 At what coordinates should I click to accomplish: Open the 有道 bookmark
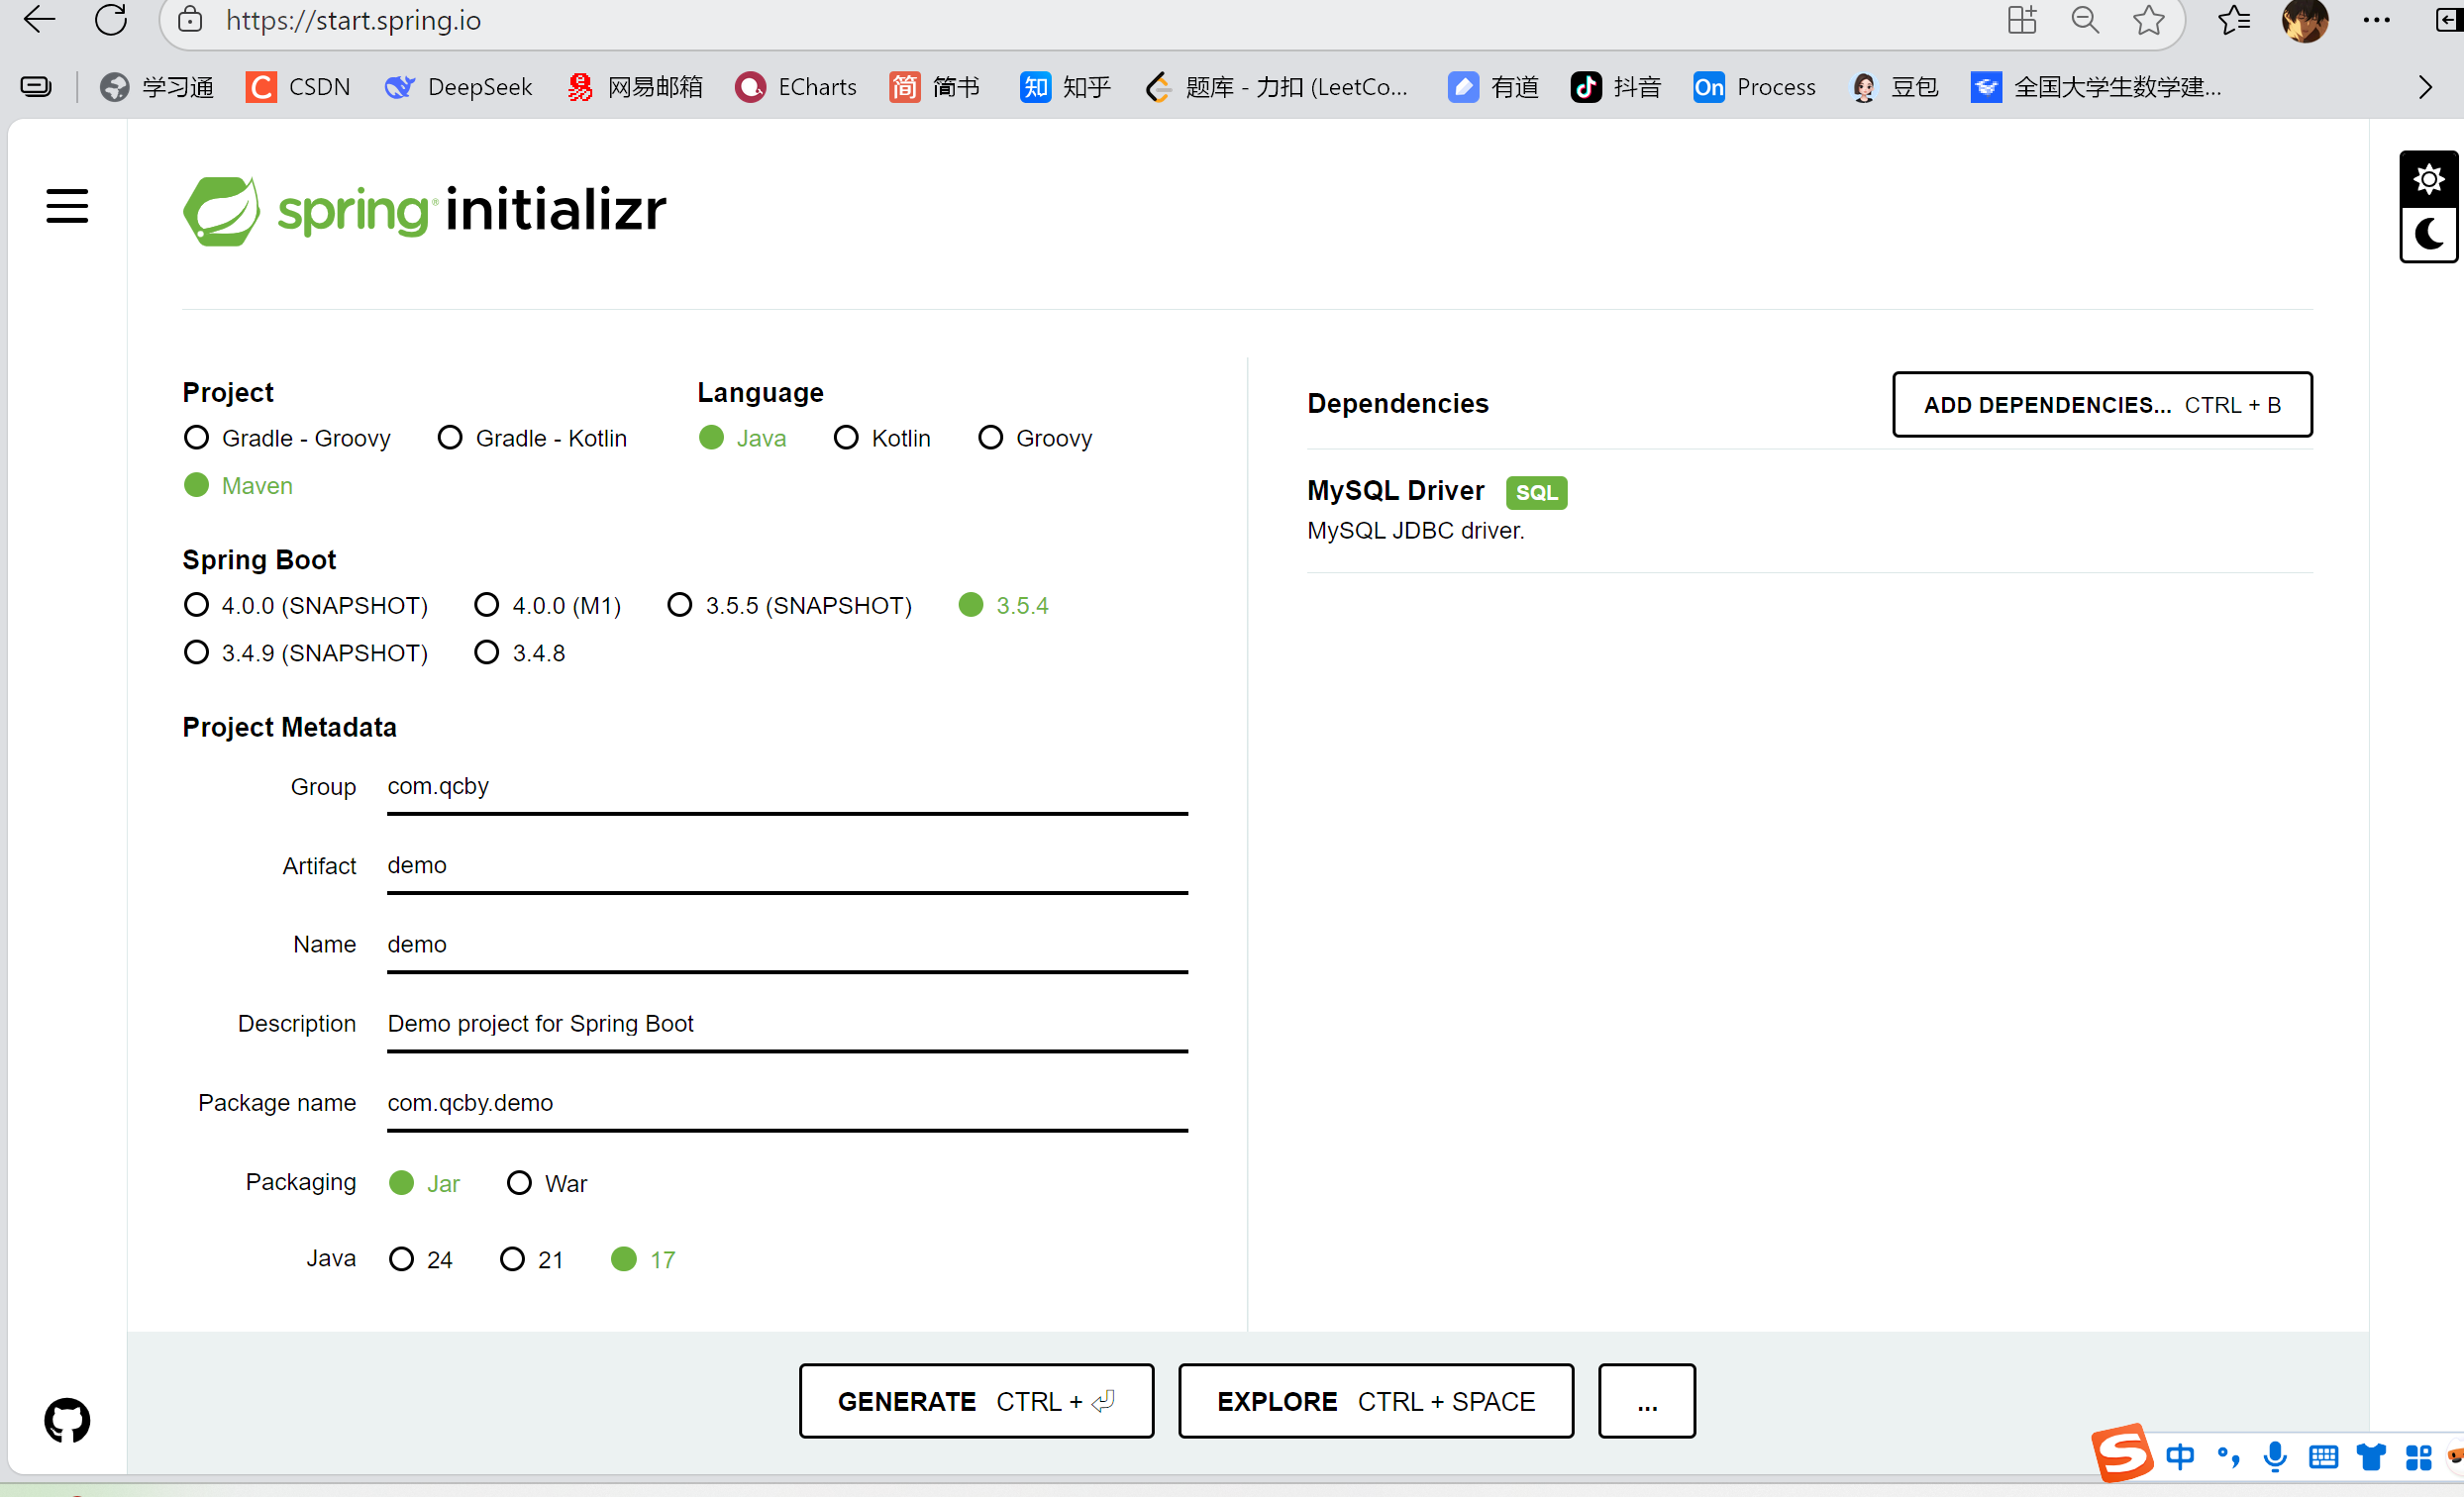(1493, 87)
